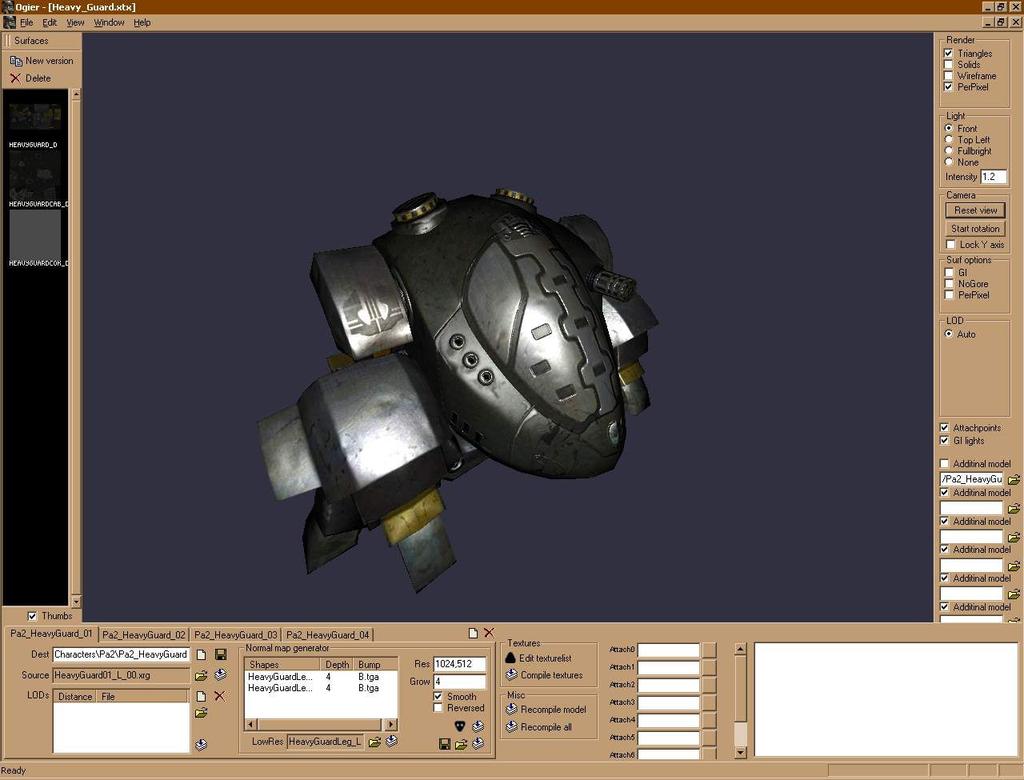
Task: Click the new file icon beside Dest
Action: click(x=202, y=655)
